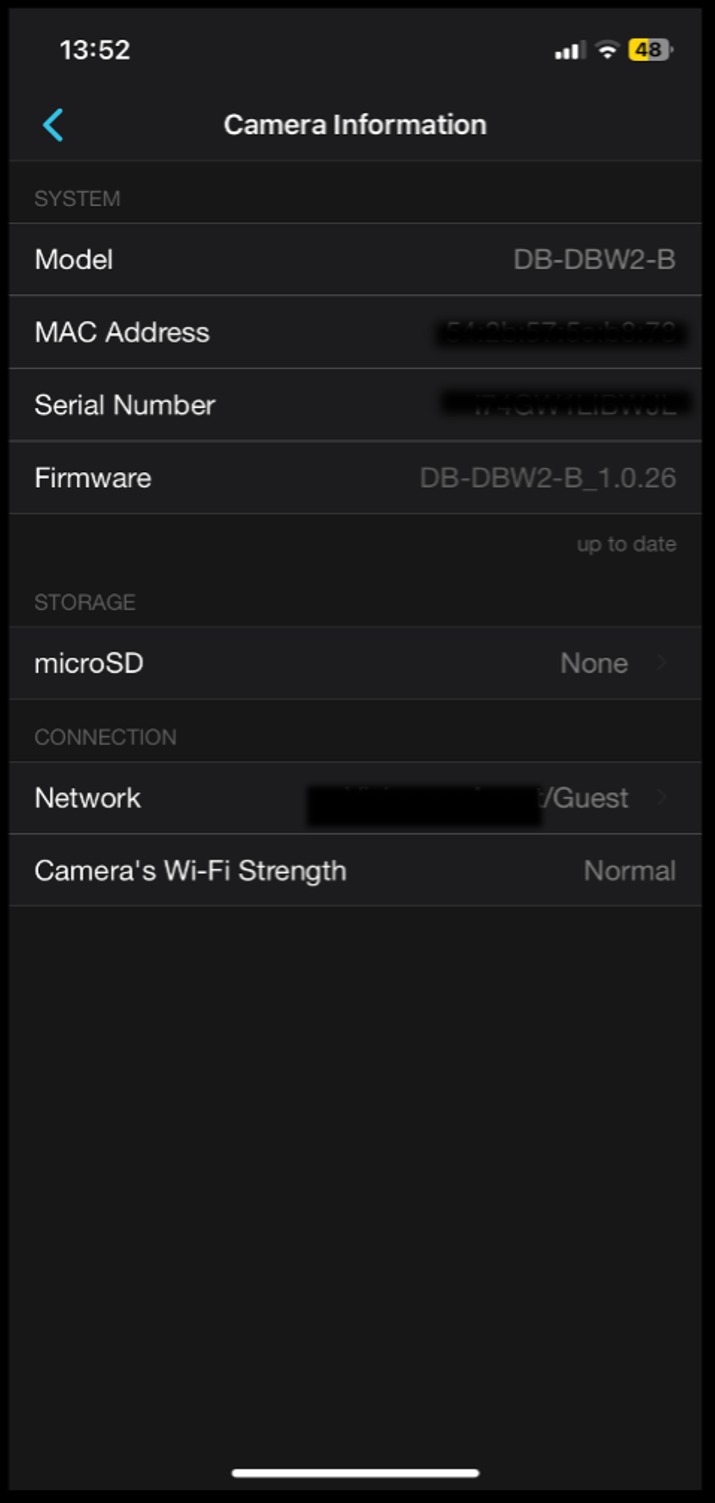This screenshot has width=715, height=1503.
Task: Tap the Firmware version row
Action: click(x=357, y=478)
